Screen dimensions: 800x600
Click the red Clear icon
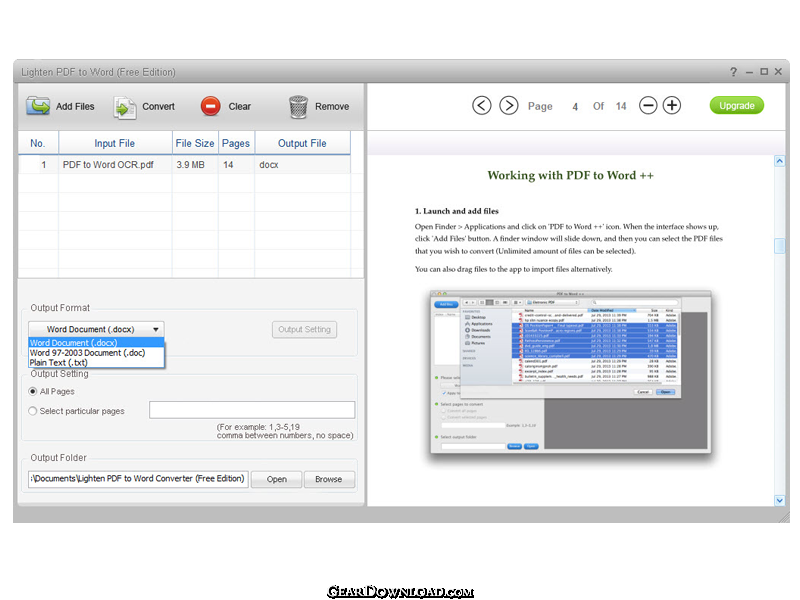[x=210, y=106]
